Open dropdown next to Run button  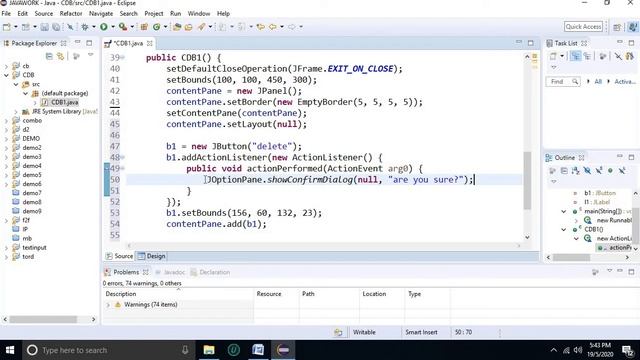[x=113, y=27]
